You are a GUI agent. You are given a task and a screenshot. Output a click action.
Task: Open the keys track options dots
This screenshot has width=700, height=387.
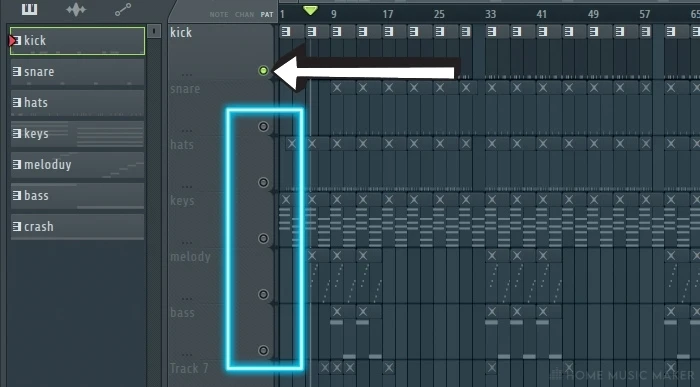(187, 243)
